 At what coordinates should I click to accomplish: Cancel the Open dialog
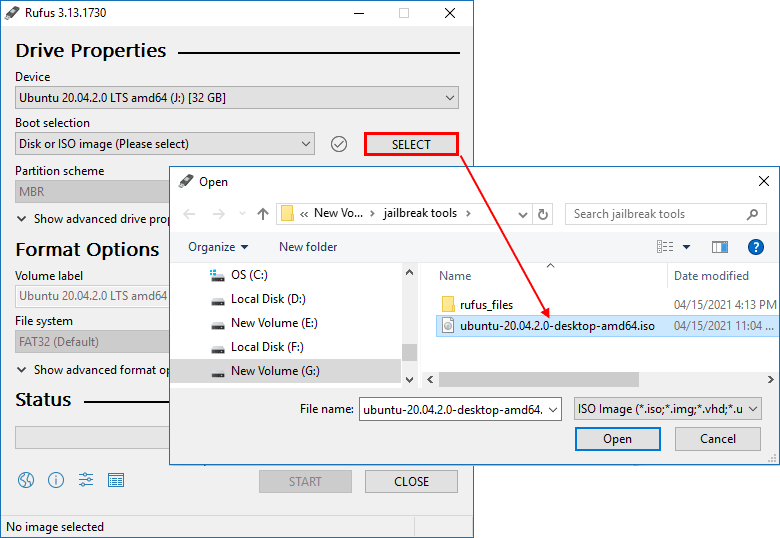coord(718,439)
